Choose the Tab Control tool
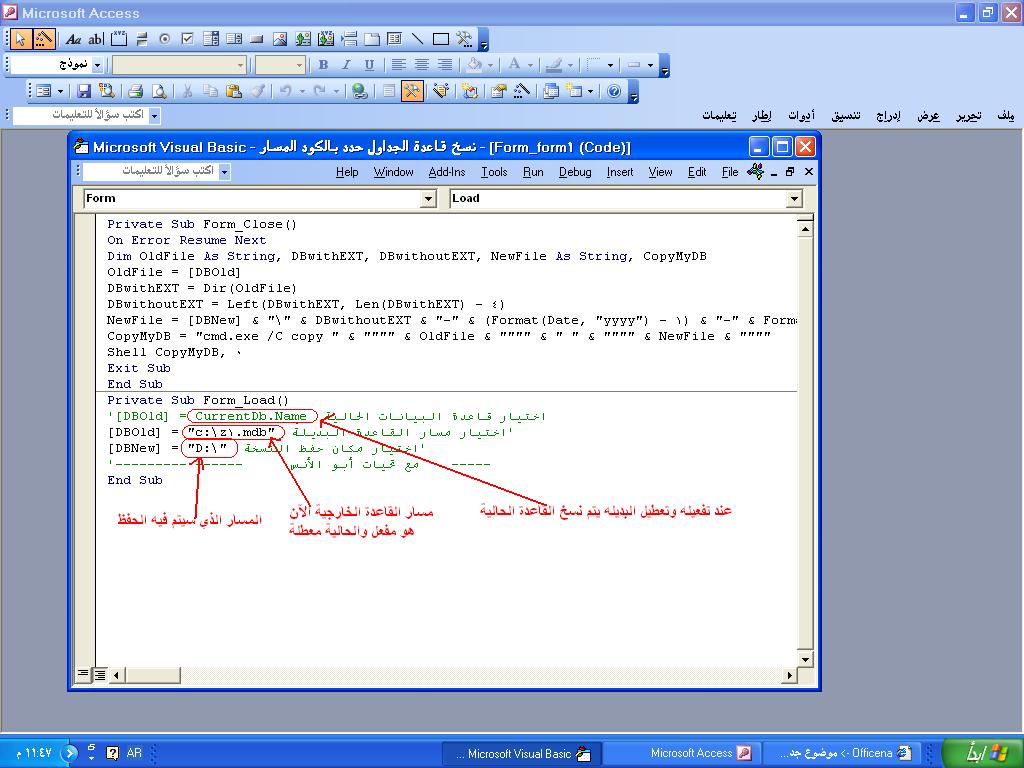Viewport: 1024px width, 768px height. point(372,39)
